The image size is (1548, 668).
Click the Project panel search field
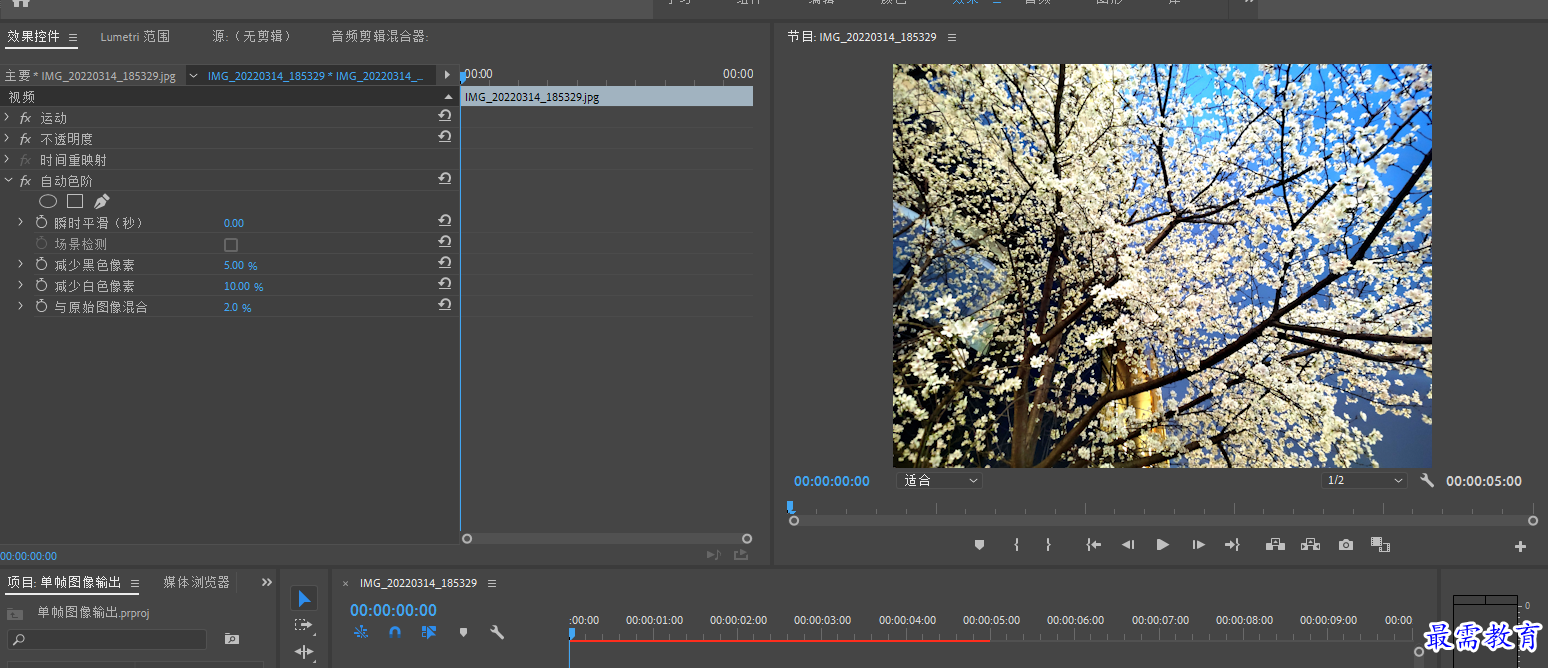(x=107, y=639)
